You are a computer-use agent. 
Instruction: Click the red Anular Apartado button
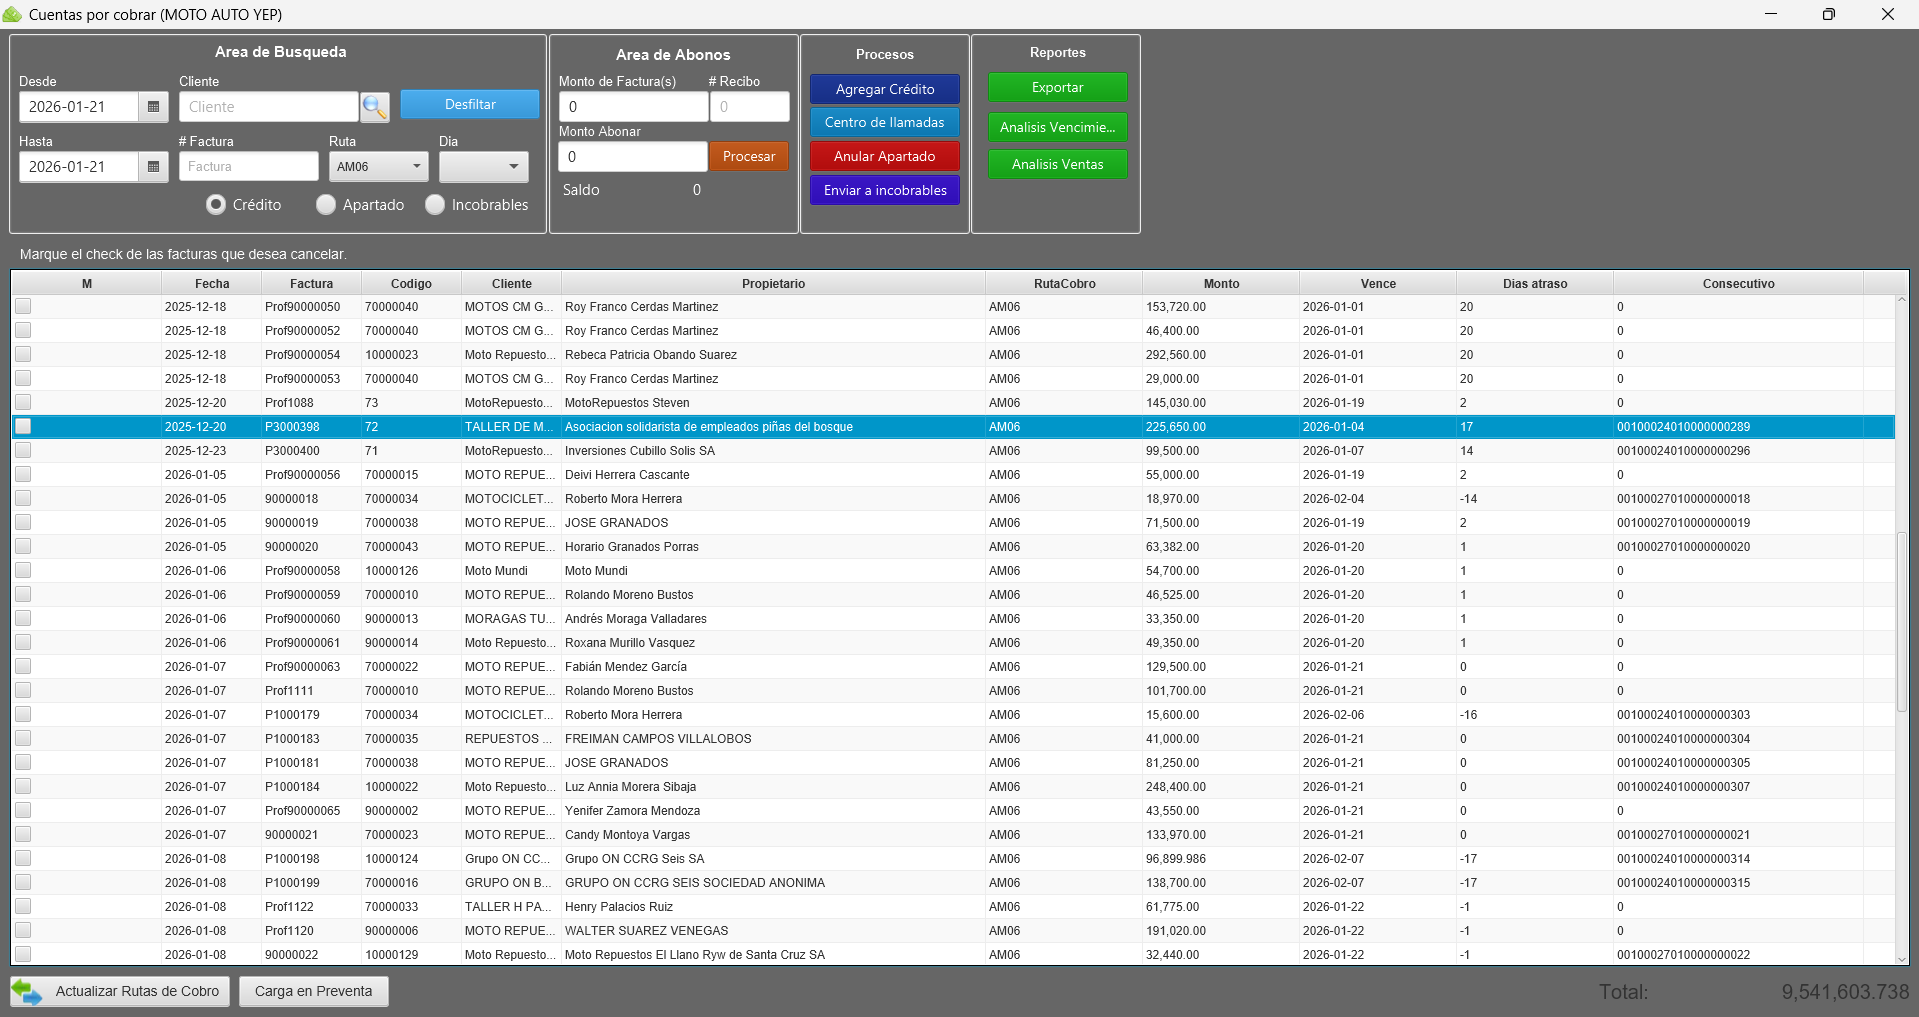884,156
